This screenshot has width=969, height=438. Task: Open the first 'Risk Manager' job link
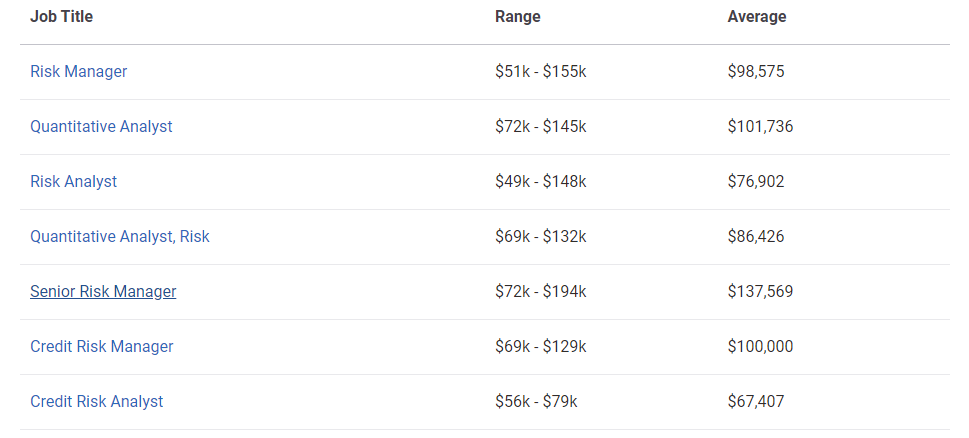click(x=78, y=72)
